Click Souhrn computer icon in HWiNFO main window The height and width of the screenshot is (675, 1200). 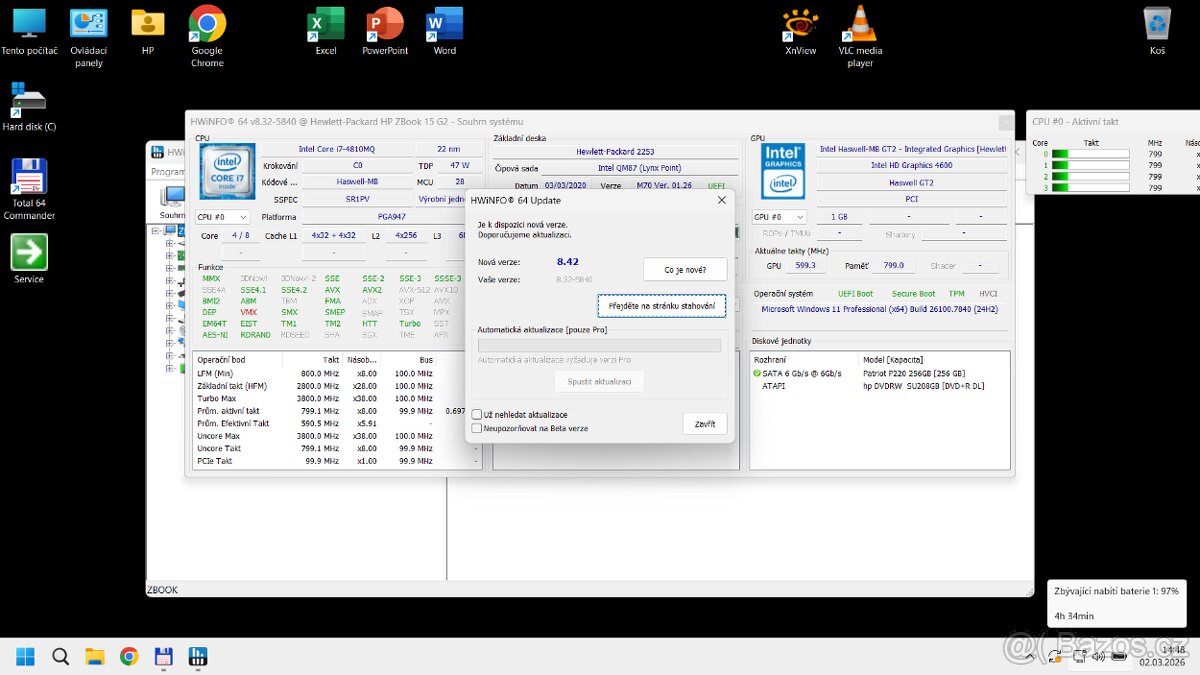coord(173,202)
